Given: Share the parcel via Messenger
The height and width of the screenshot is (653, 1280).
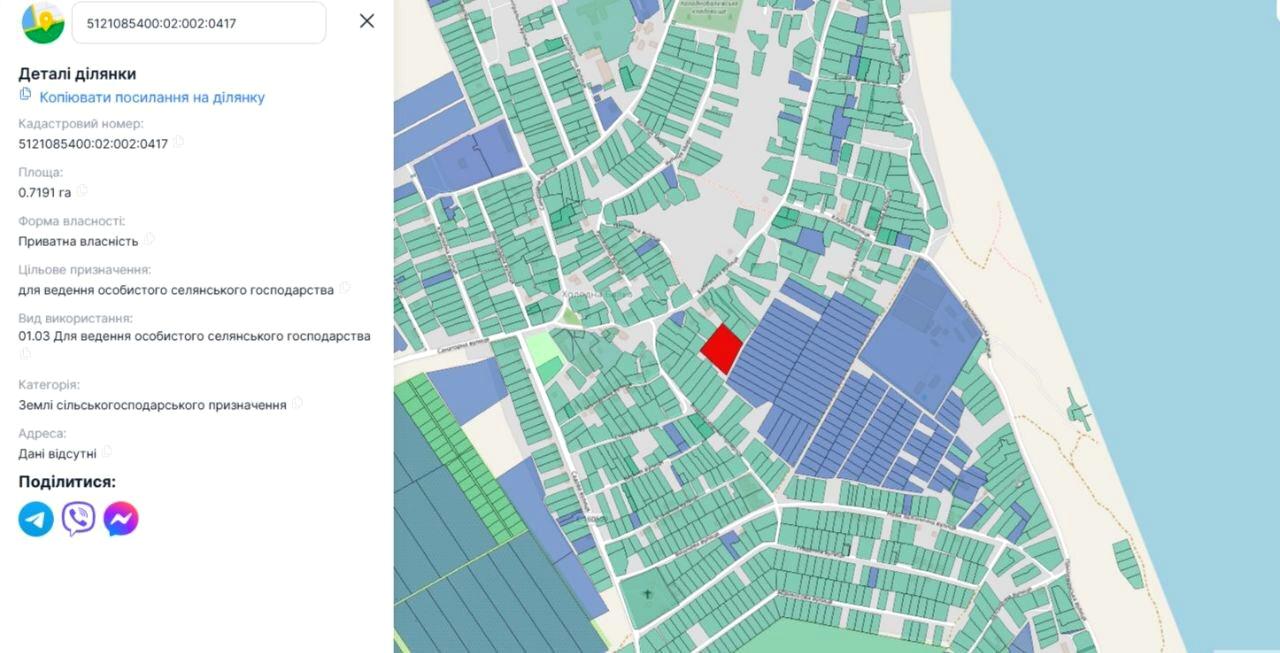Looking at the screenshot, I should 121,519.
